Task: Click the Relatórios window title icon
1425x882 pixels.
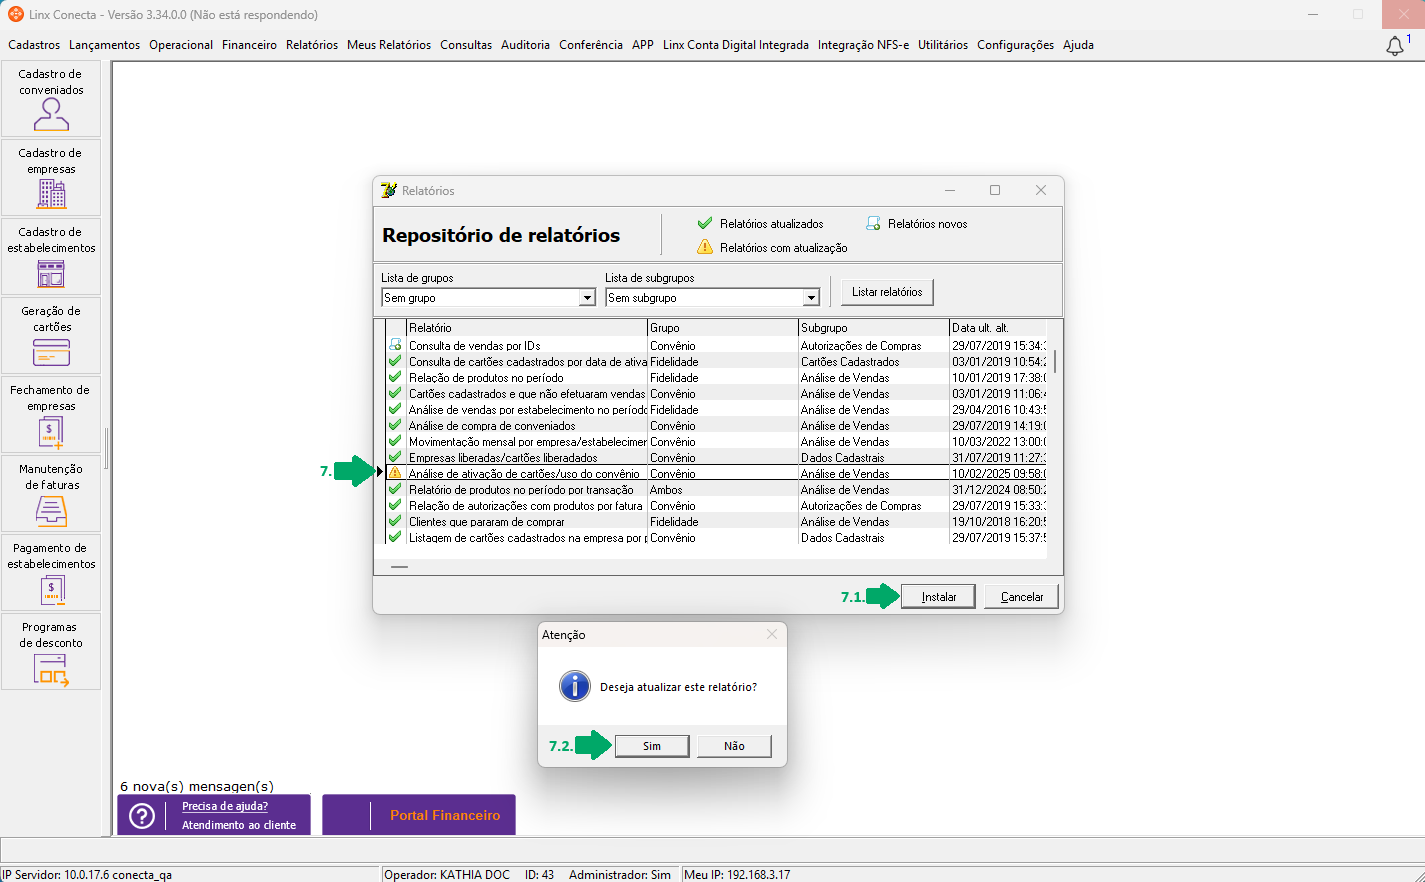Action: 389,190
